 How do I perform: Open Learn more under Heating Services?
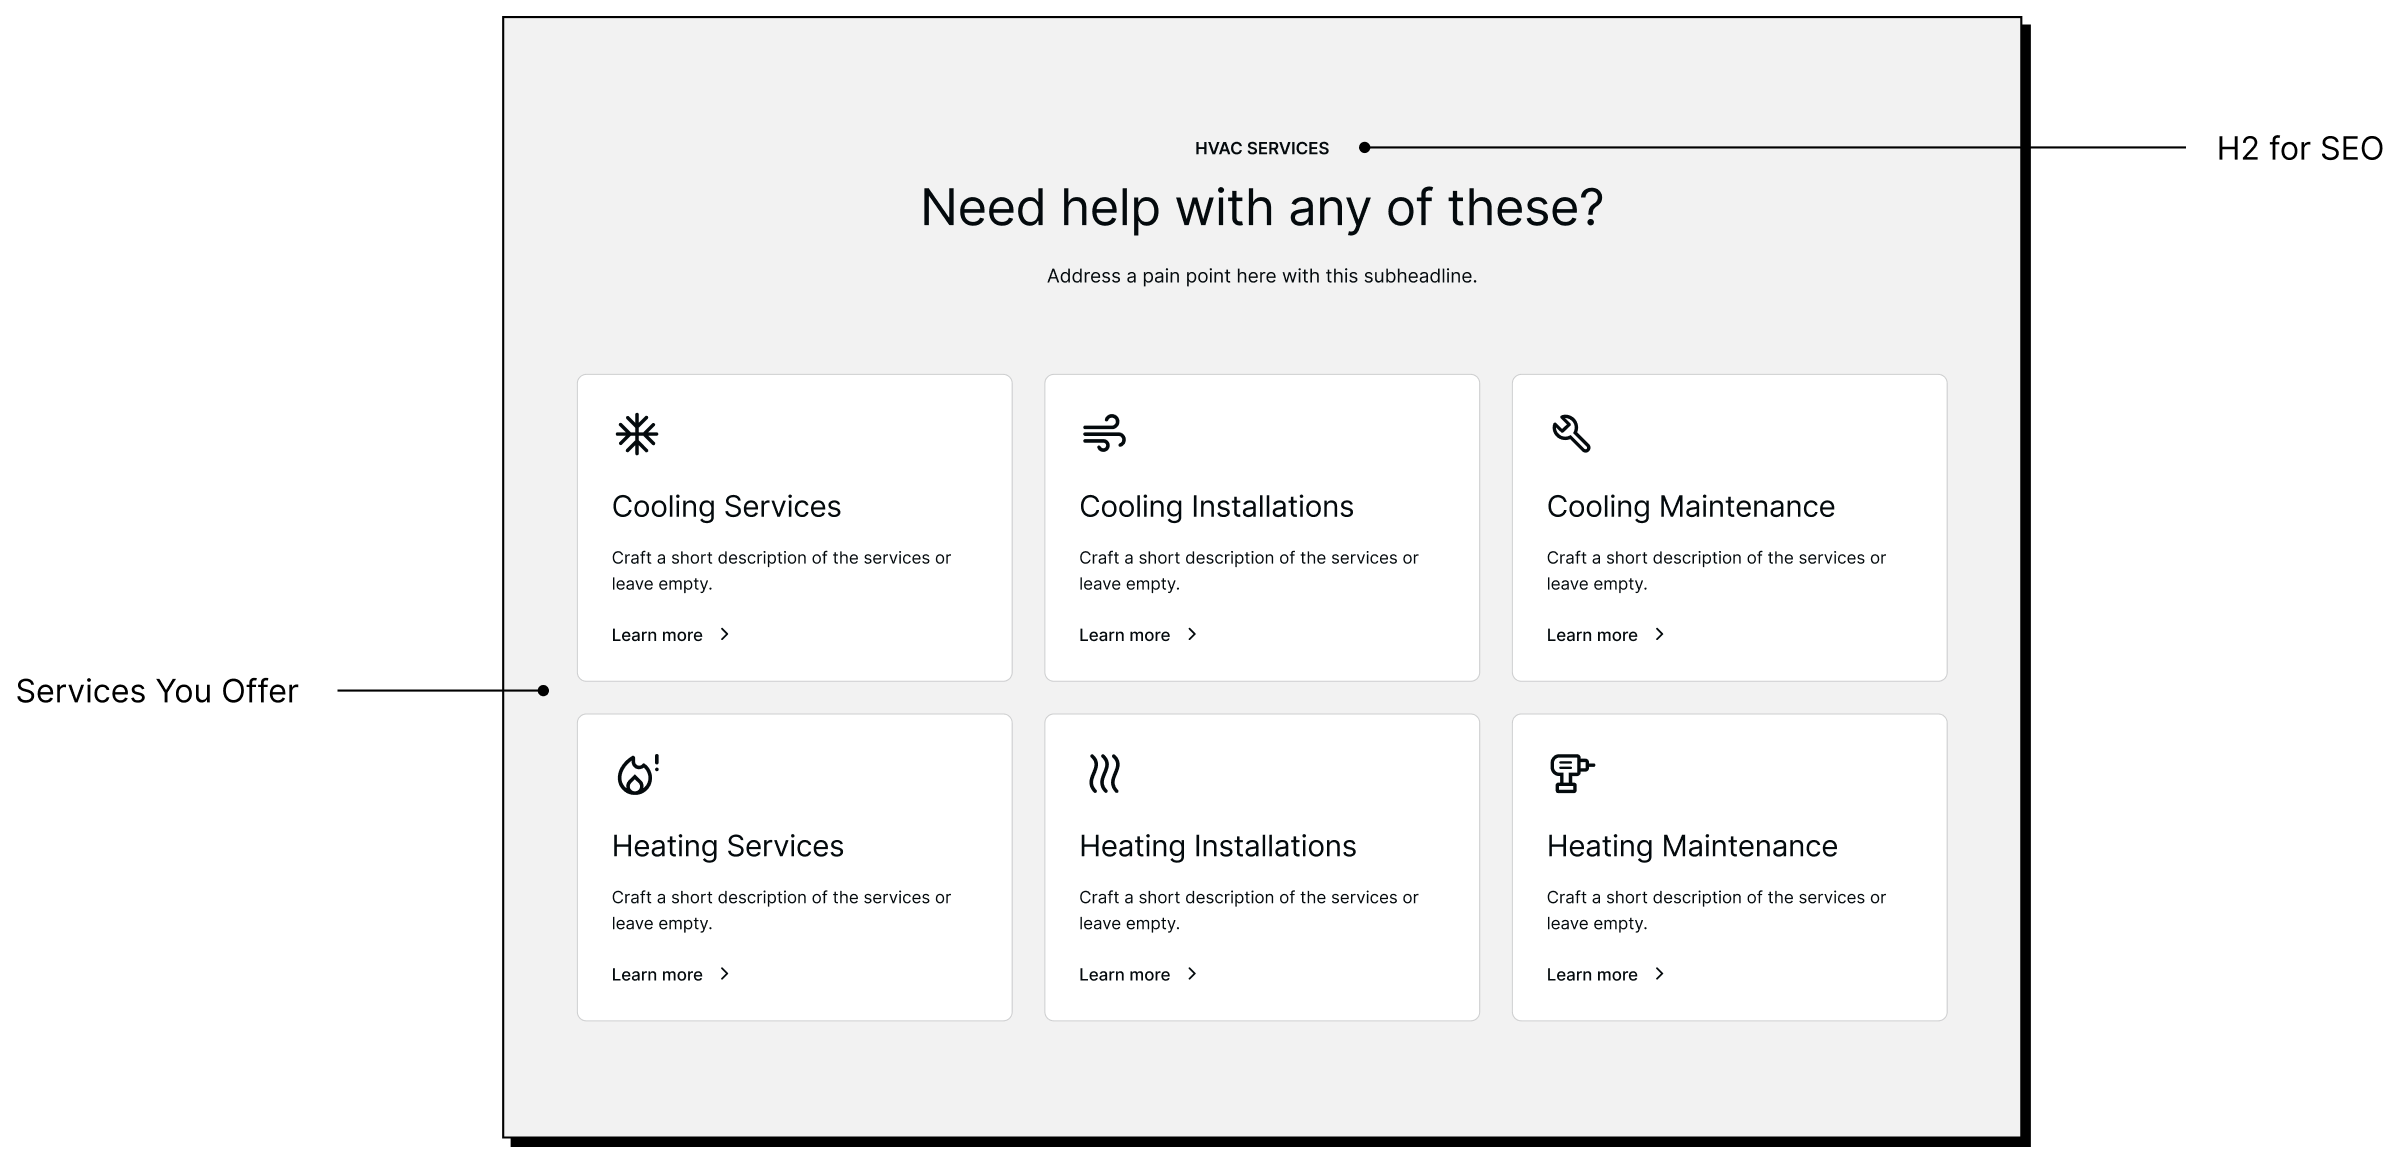657,975
